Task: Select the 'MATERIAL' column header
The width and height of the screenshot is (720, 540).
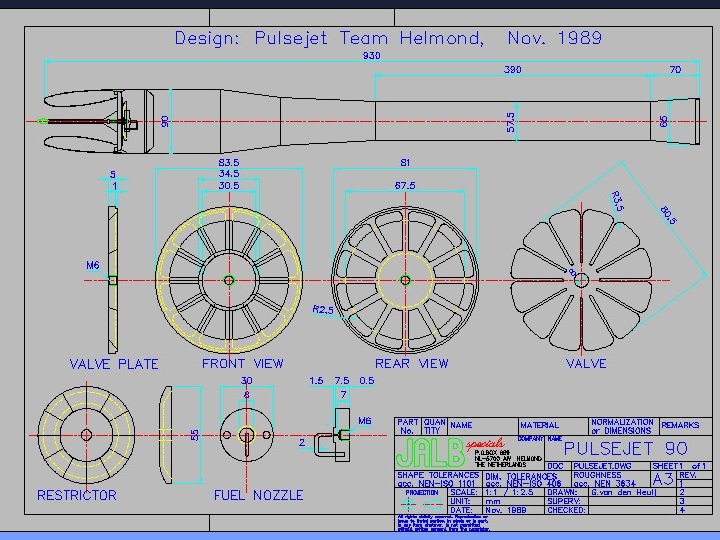Action: tap(539, 425)
